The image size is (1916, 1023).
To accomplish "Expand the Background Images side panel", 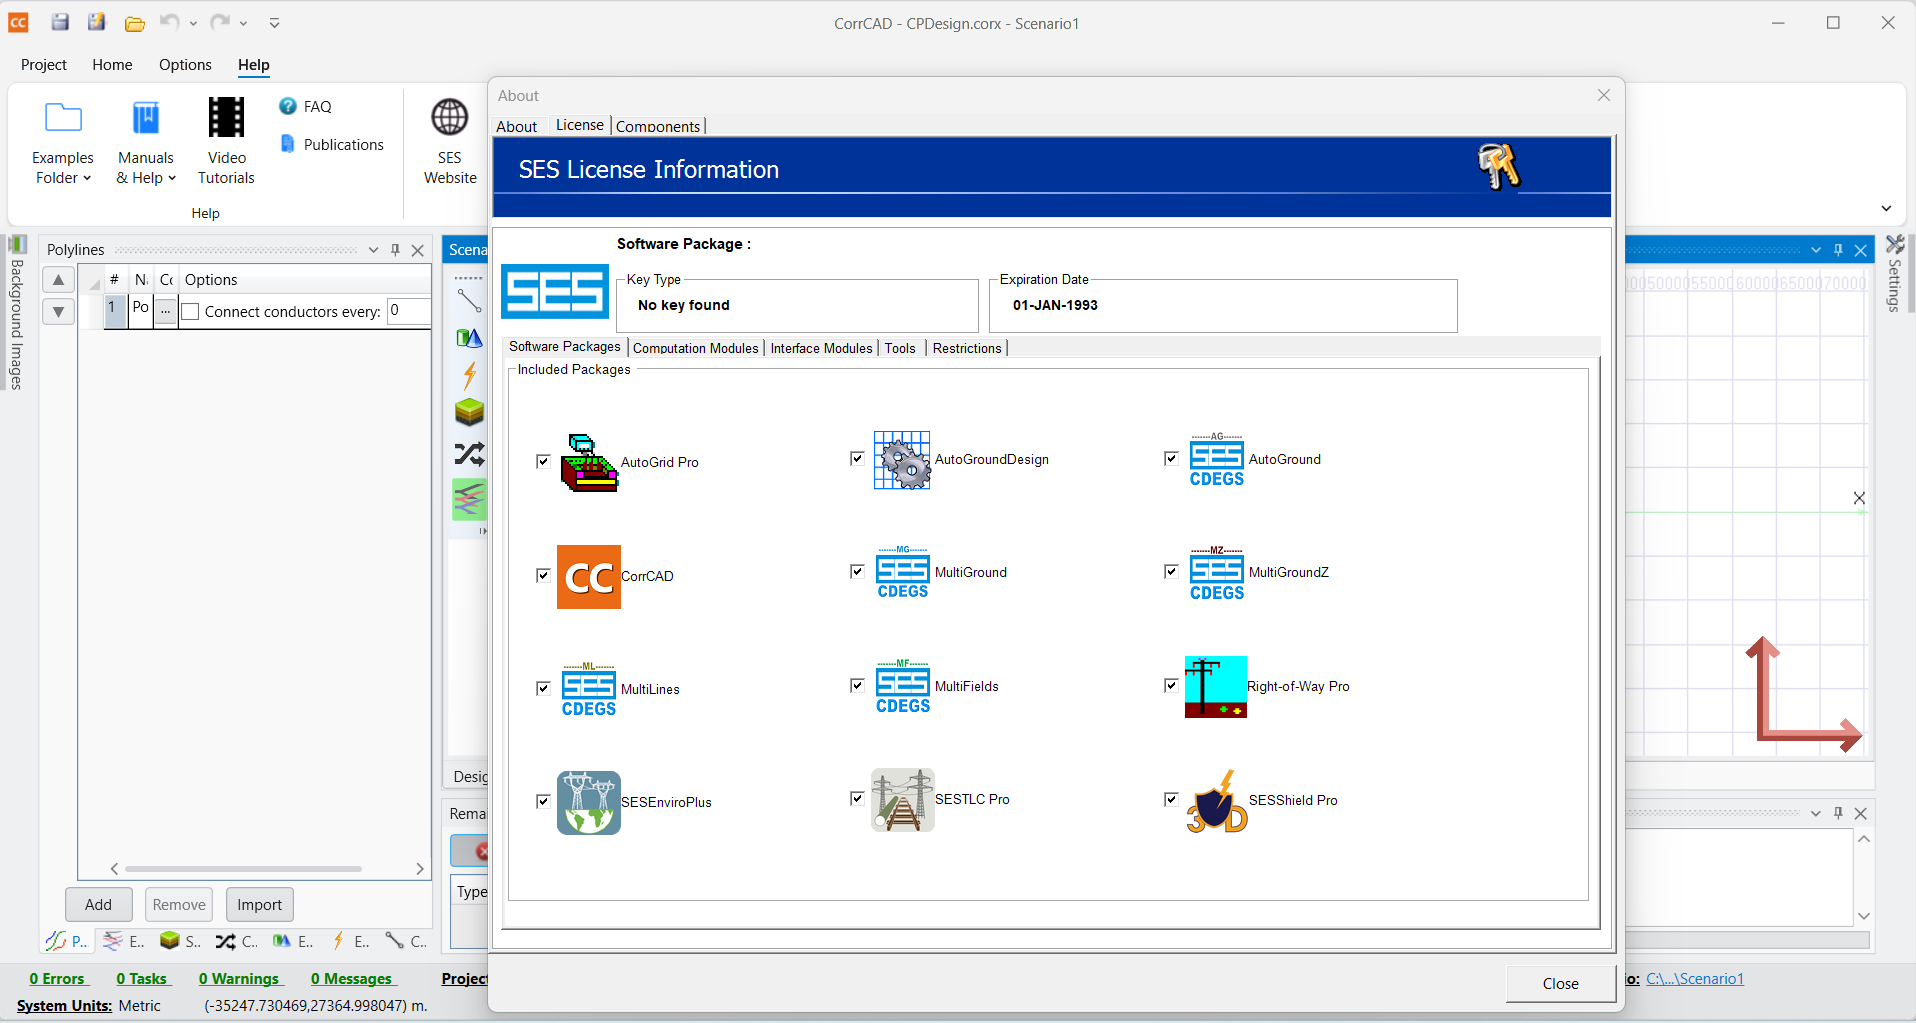I will [16, 313].
